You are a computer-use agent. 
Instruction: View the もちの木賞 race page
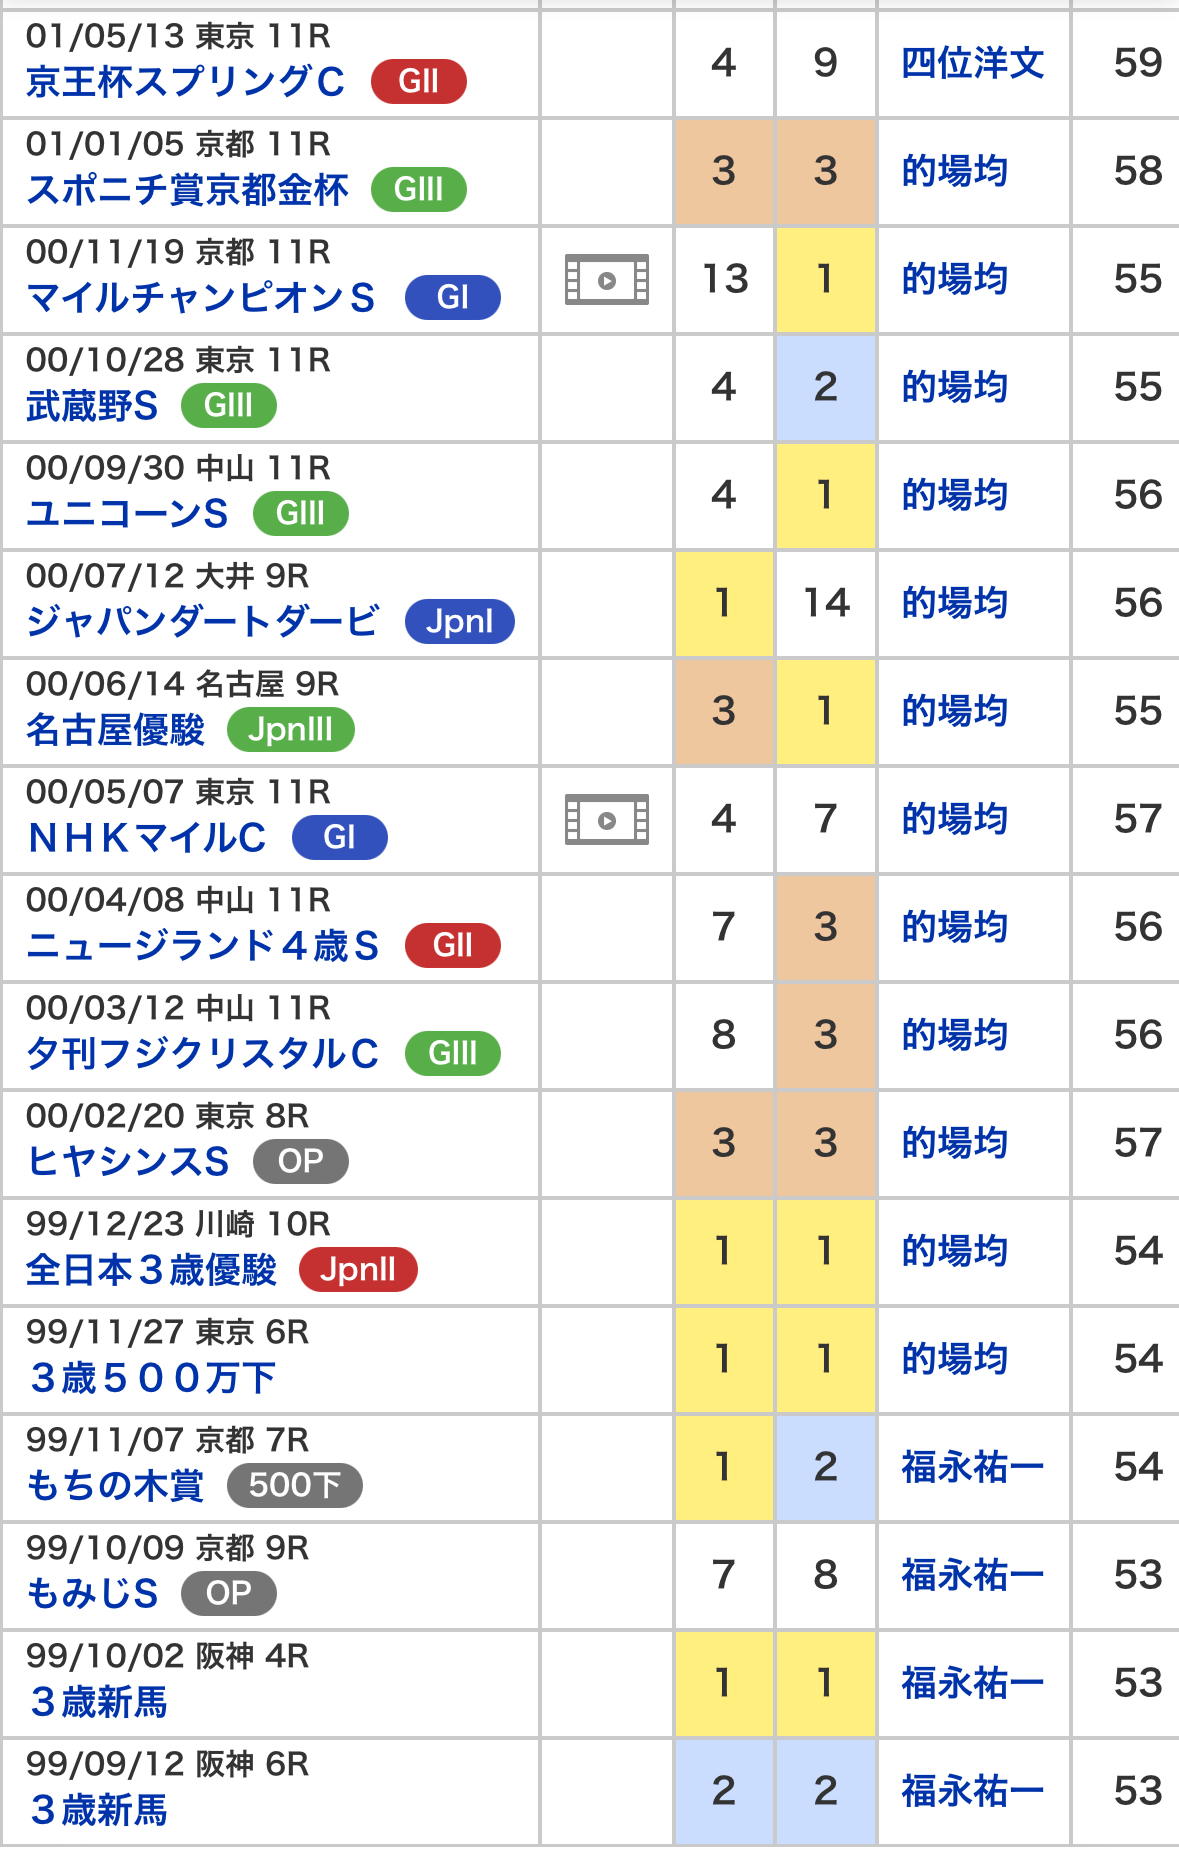115,1486
